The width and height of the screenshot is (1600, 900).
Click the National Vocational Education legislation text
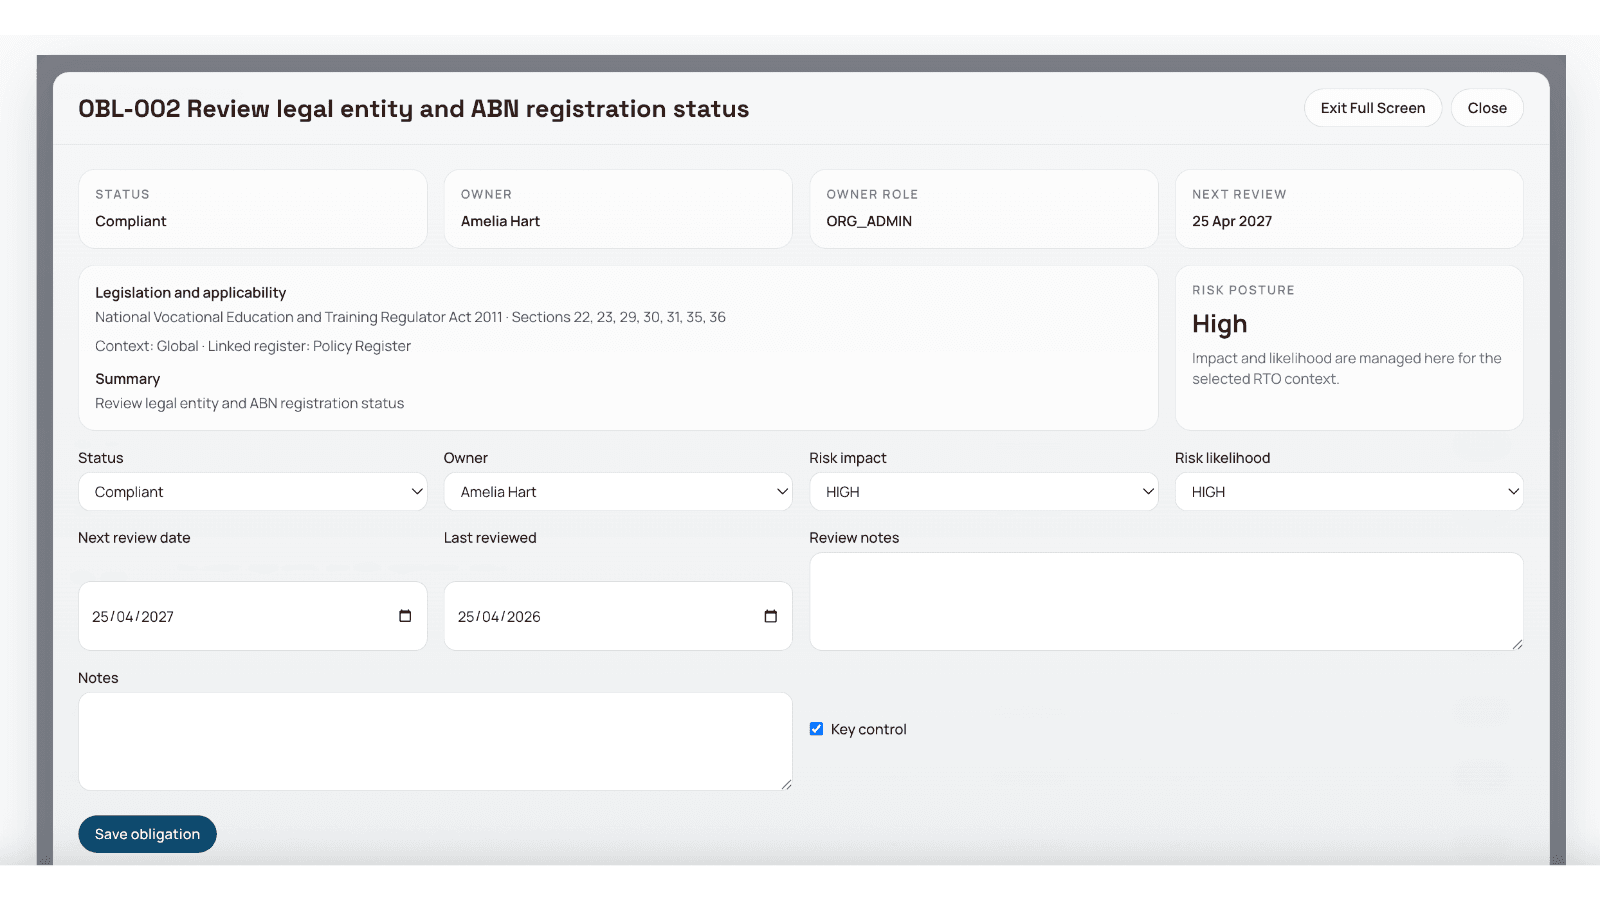point(410,317)
